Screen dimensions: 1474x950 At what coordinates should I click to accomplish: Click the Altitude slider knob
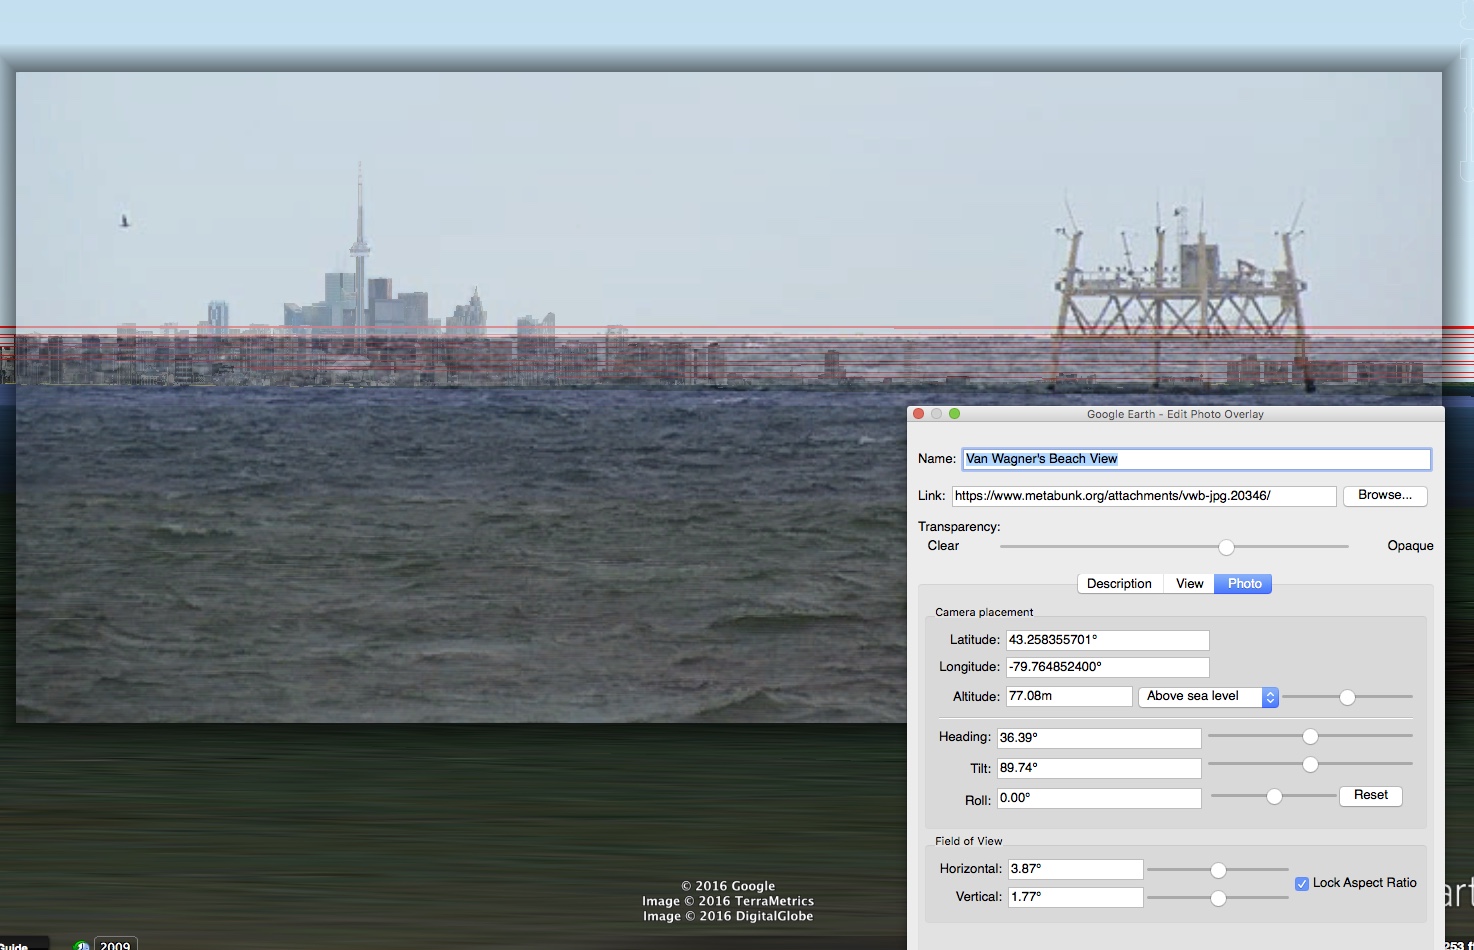[1347, 698]
